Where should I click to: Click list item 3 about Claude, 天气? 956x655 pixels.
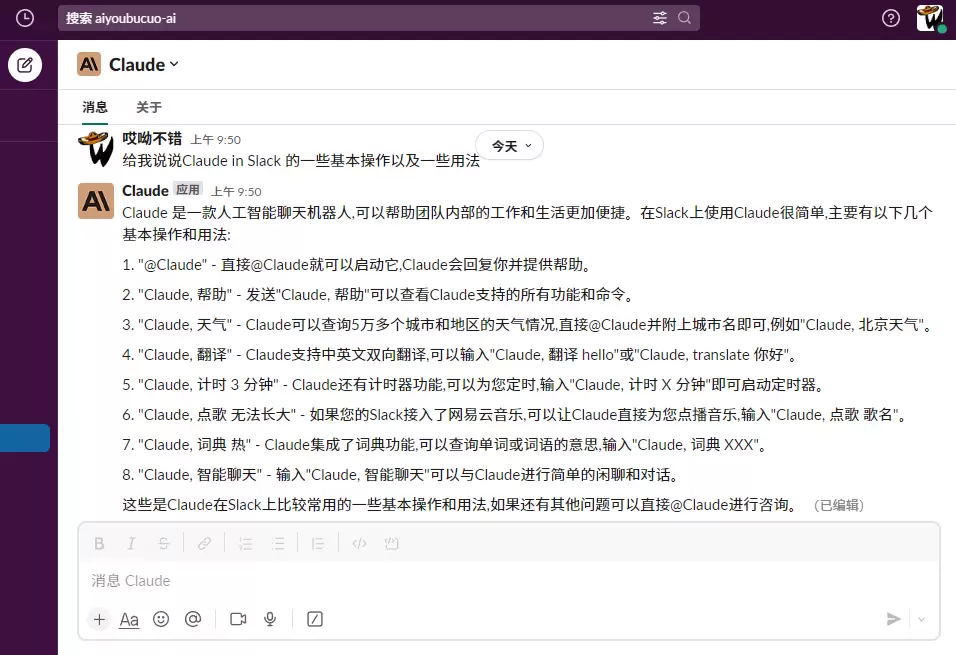(x=529, y=325)
